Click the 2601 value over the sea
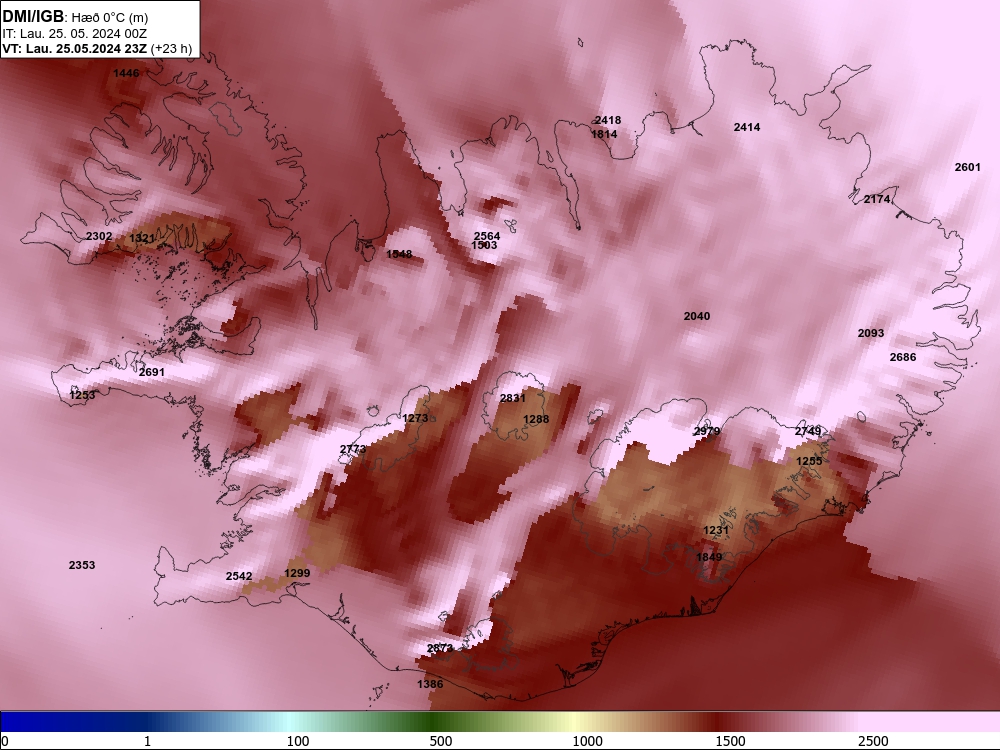 click(967, 167)
